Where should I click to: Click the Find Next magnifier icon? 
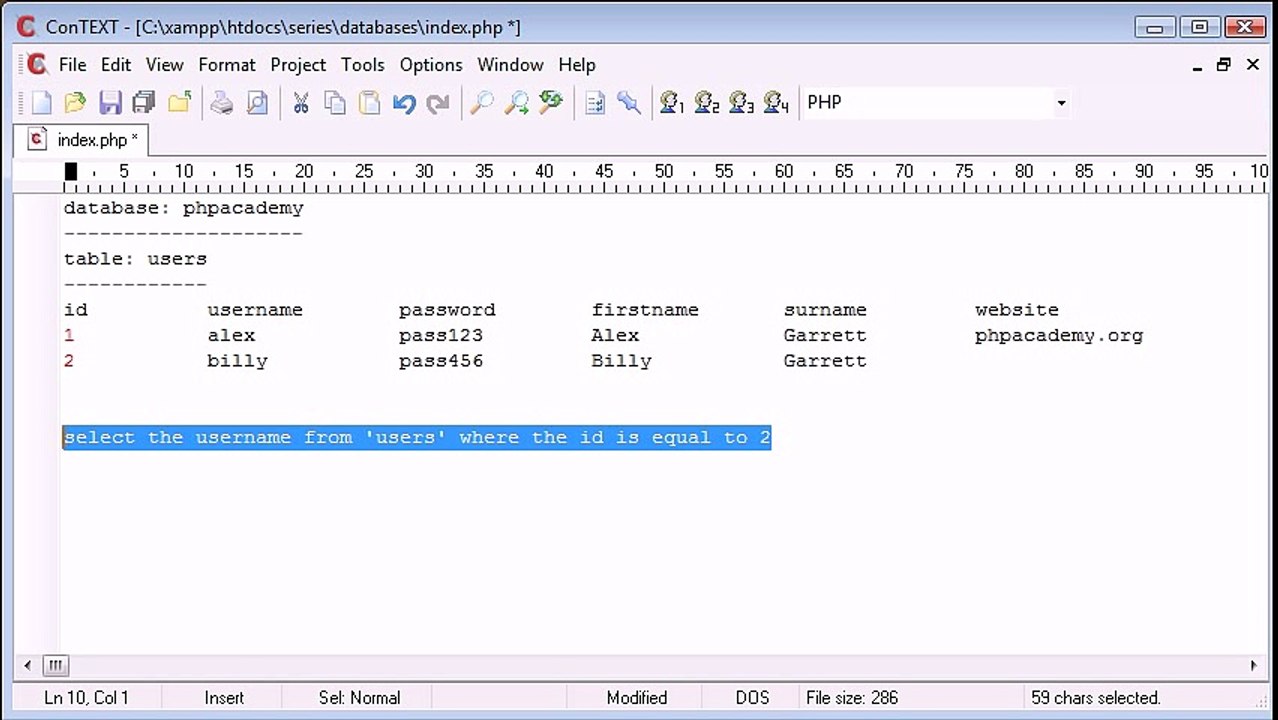pyautogui.click(x=516, y=102)
